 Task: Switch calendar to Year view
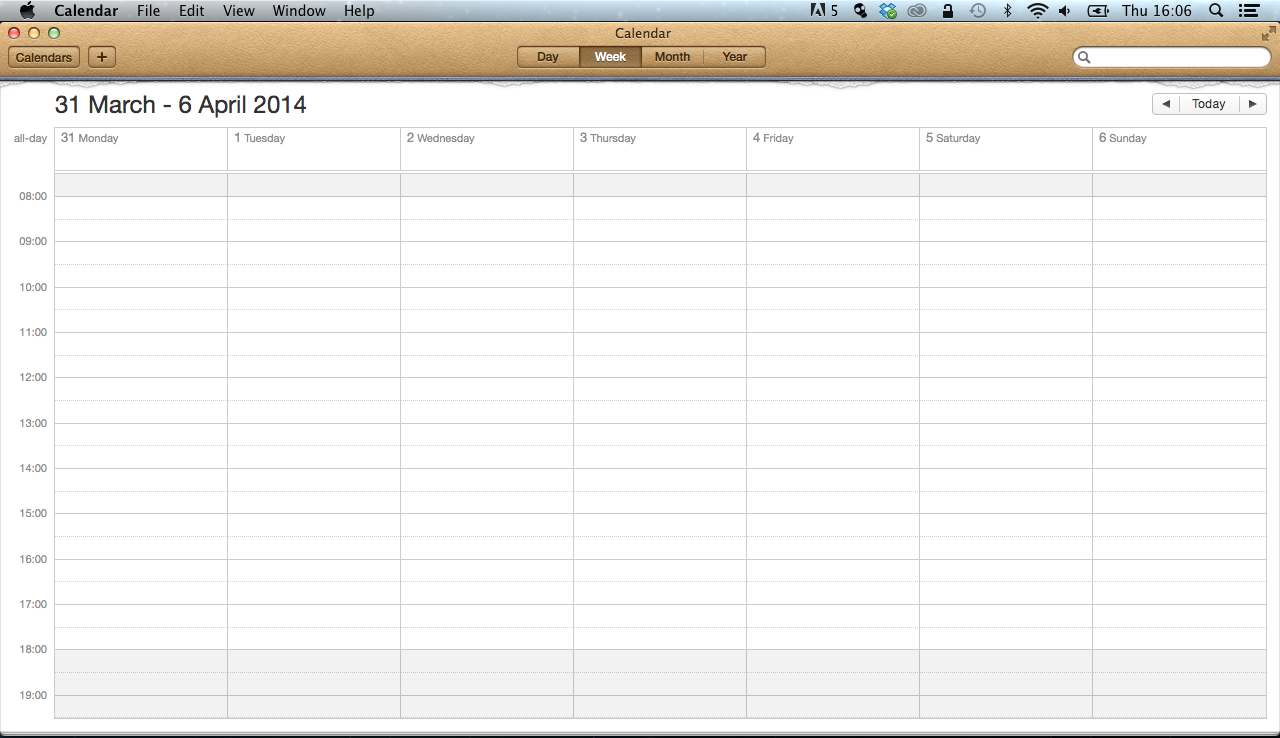point(735,57)
